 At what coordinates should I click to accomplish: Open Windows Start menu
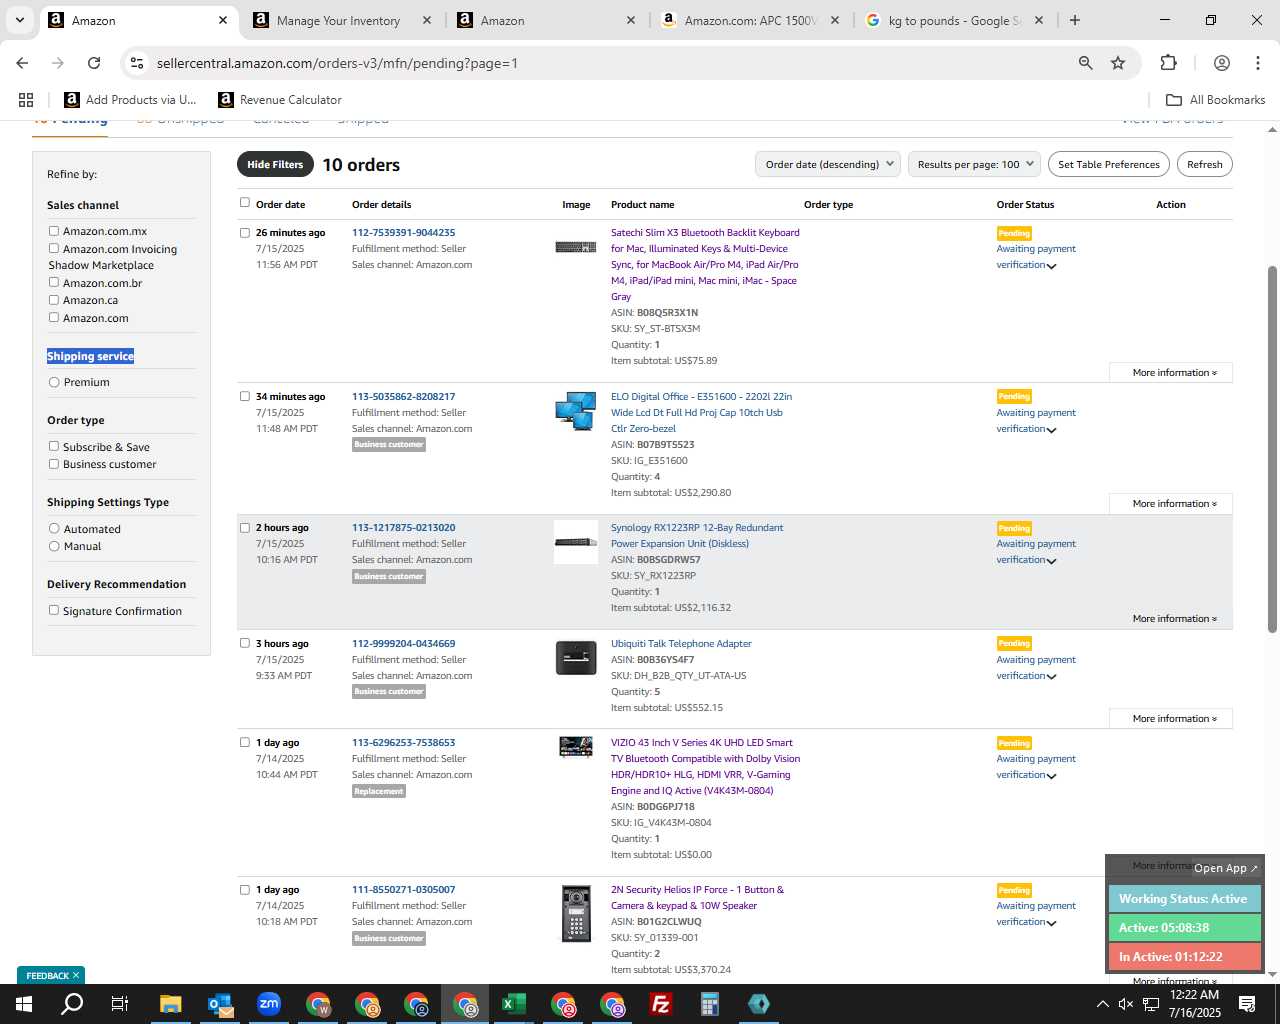(23, 1004)
